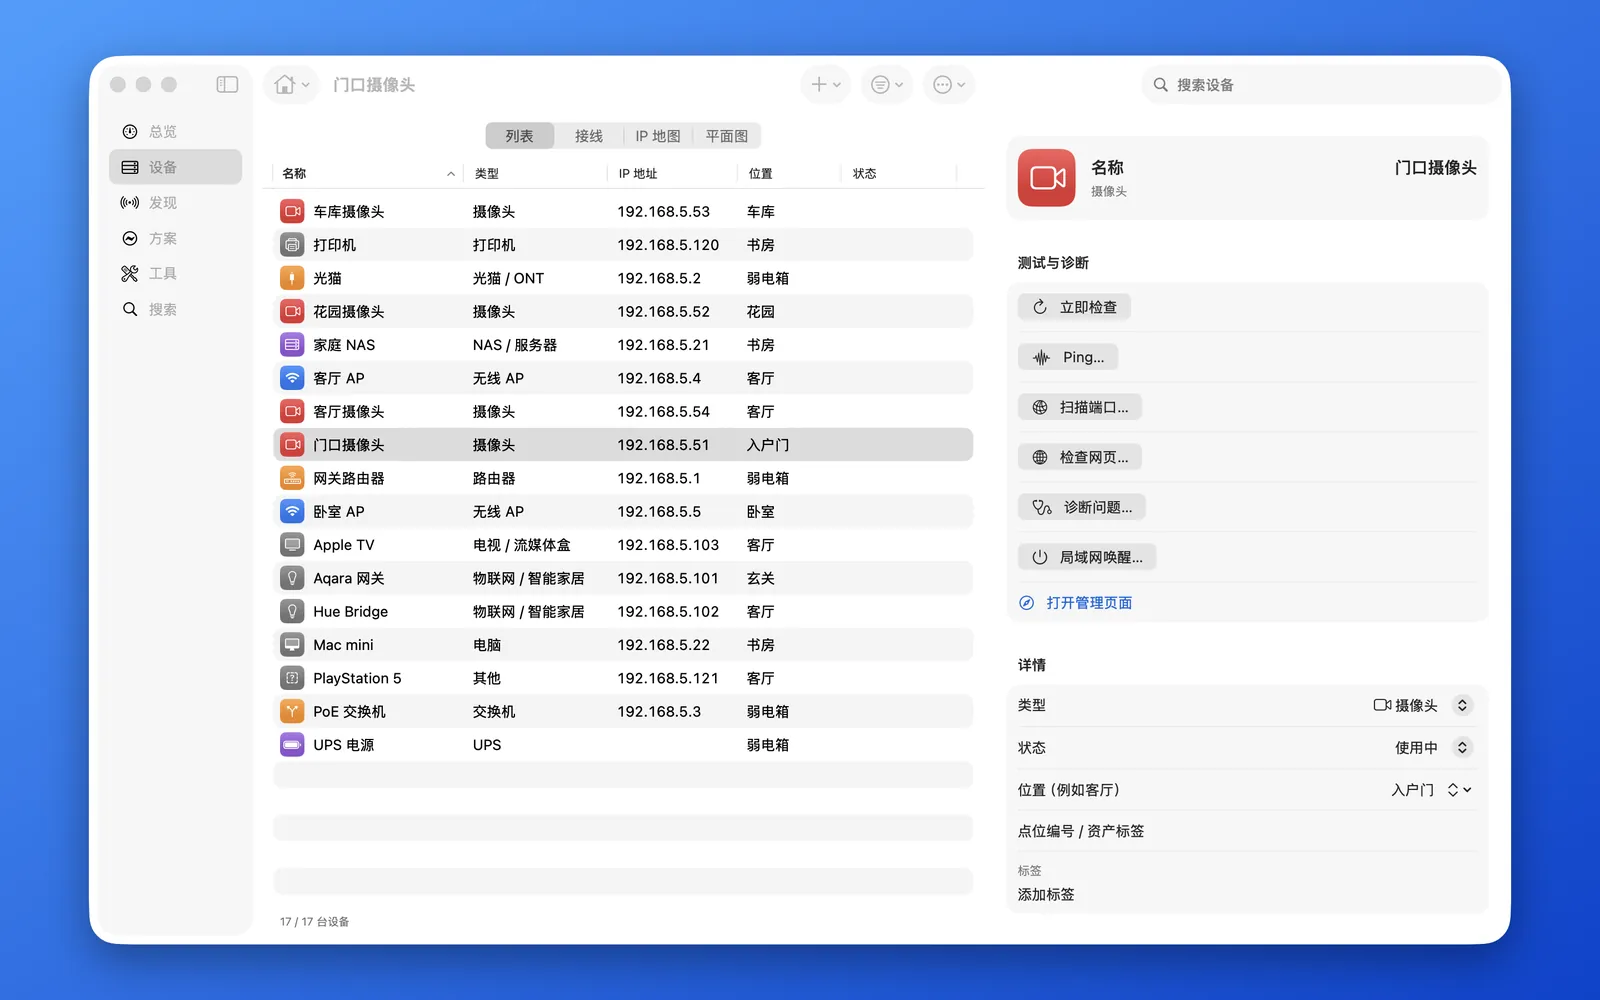
Task: Switch to the 接线 view tab
Action: coord(589,136)
